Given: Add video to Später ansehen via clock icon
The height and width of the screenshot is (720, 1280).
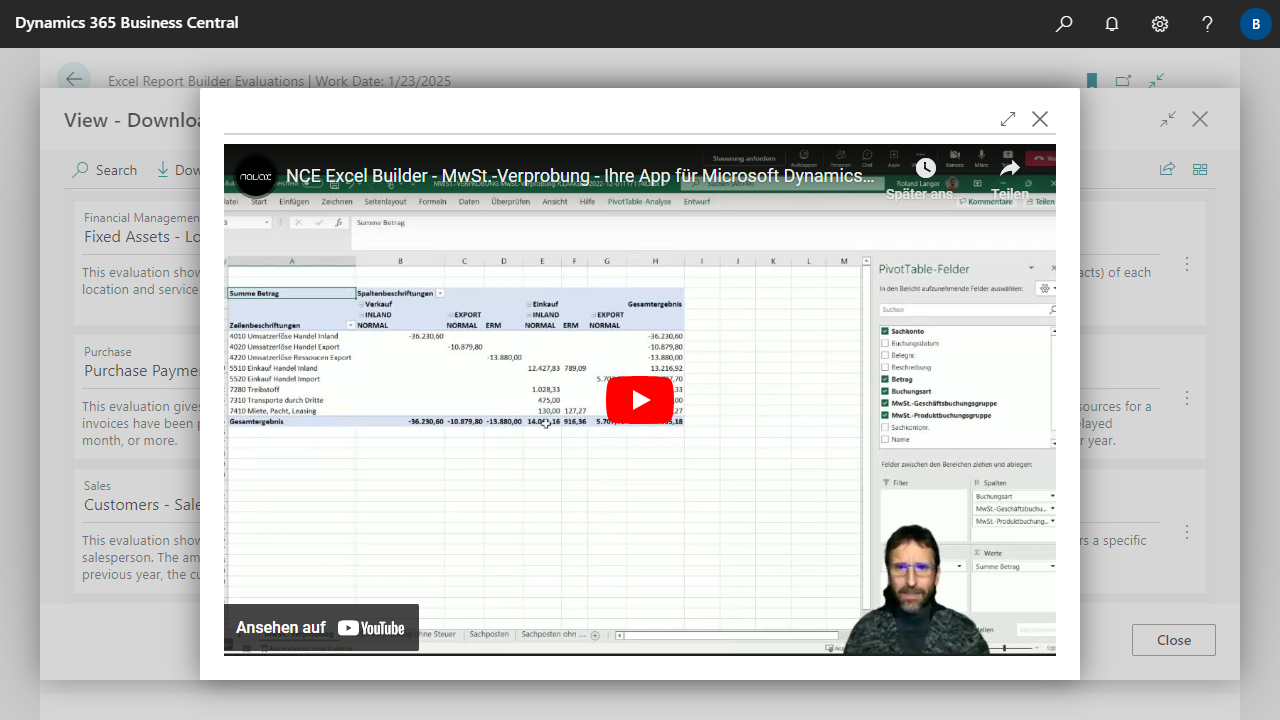Looking at the screenshot, I should [925, 168].
